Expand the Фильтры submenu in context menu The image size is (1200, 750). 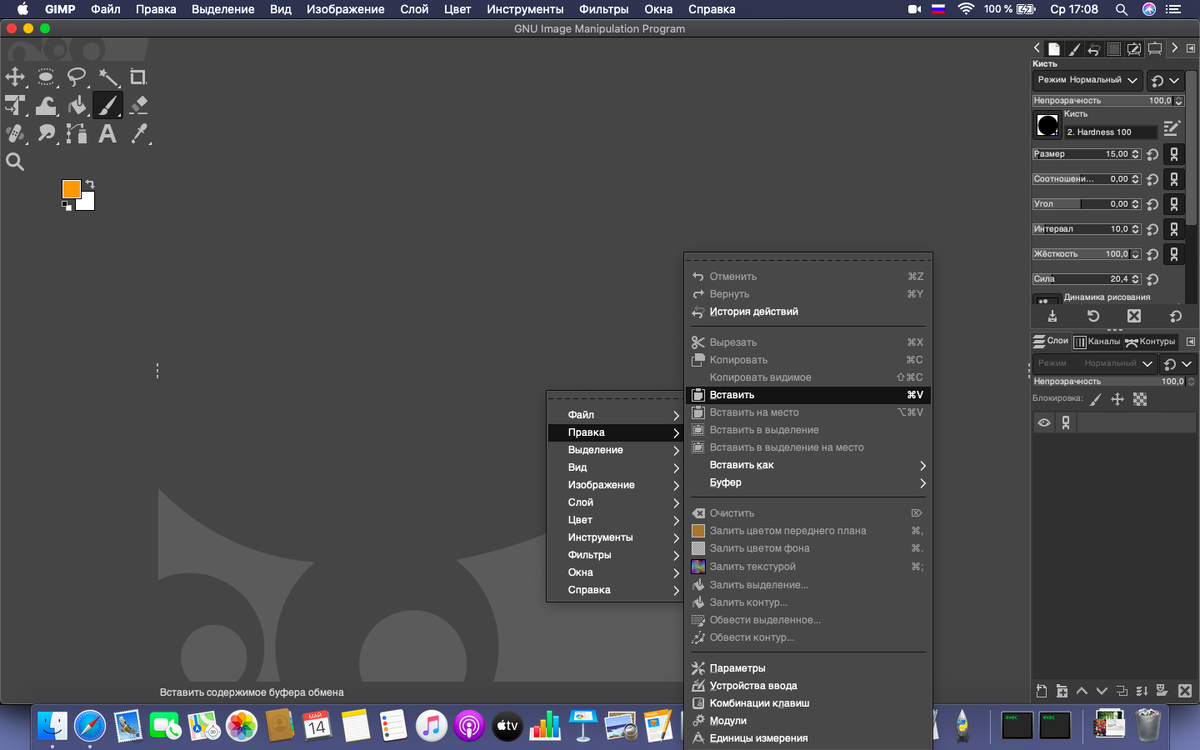(615, 555)
